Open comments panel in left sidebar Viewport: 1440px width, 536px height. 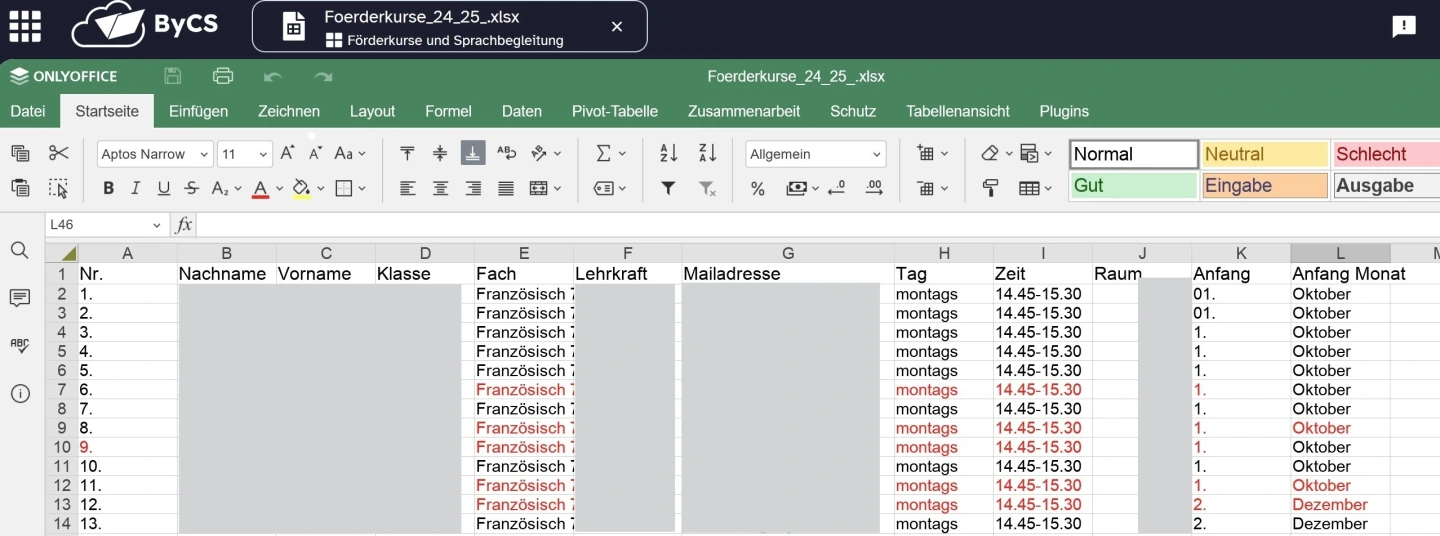20,298
